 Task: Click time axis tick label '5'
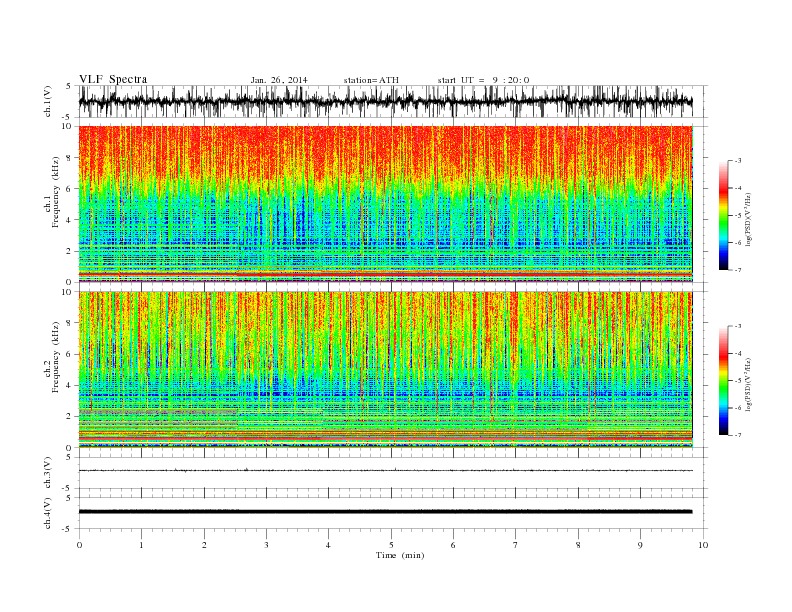point(391,545)
